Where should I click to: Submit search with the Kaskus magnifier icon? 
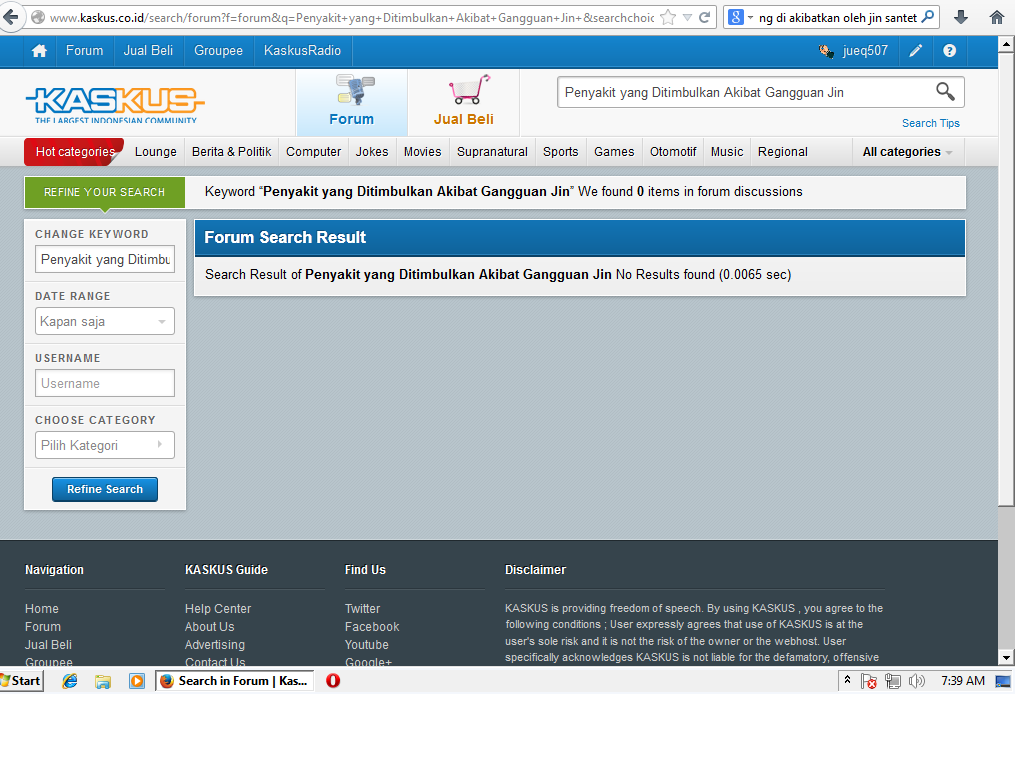[x=946, y=92]
